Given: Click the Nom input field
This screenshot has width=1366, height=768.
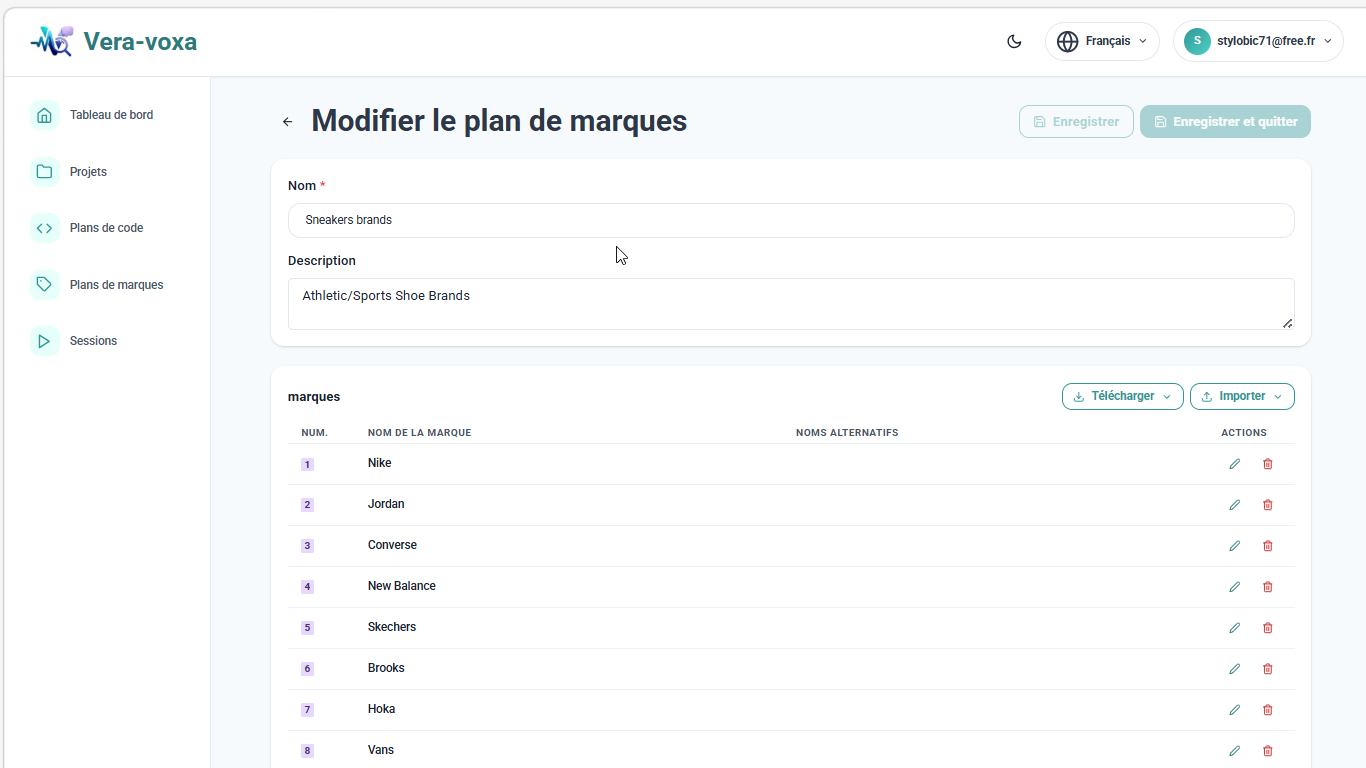Looking at the screenshot, I should coord(791,220).
